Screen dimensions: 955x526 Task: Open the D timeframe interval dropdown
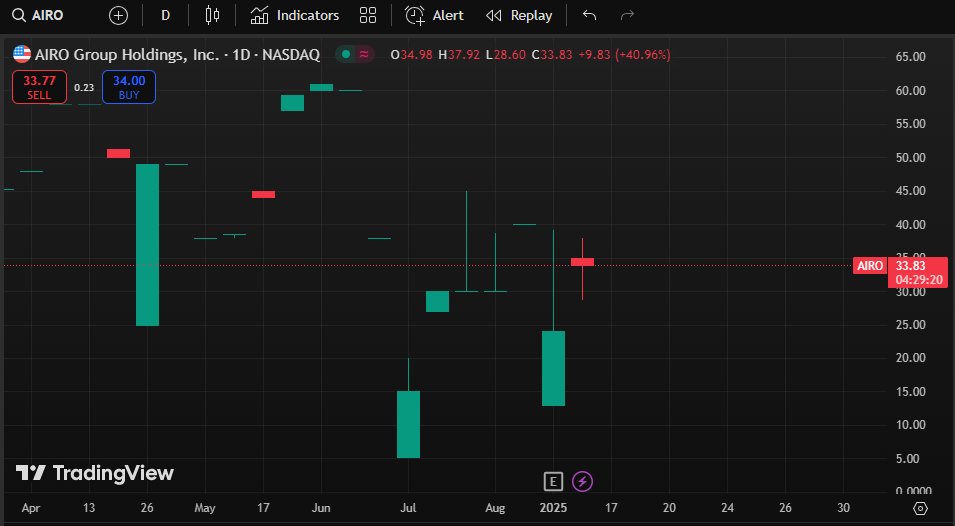(x=165, y=16)
